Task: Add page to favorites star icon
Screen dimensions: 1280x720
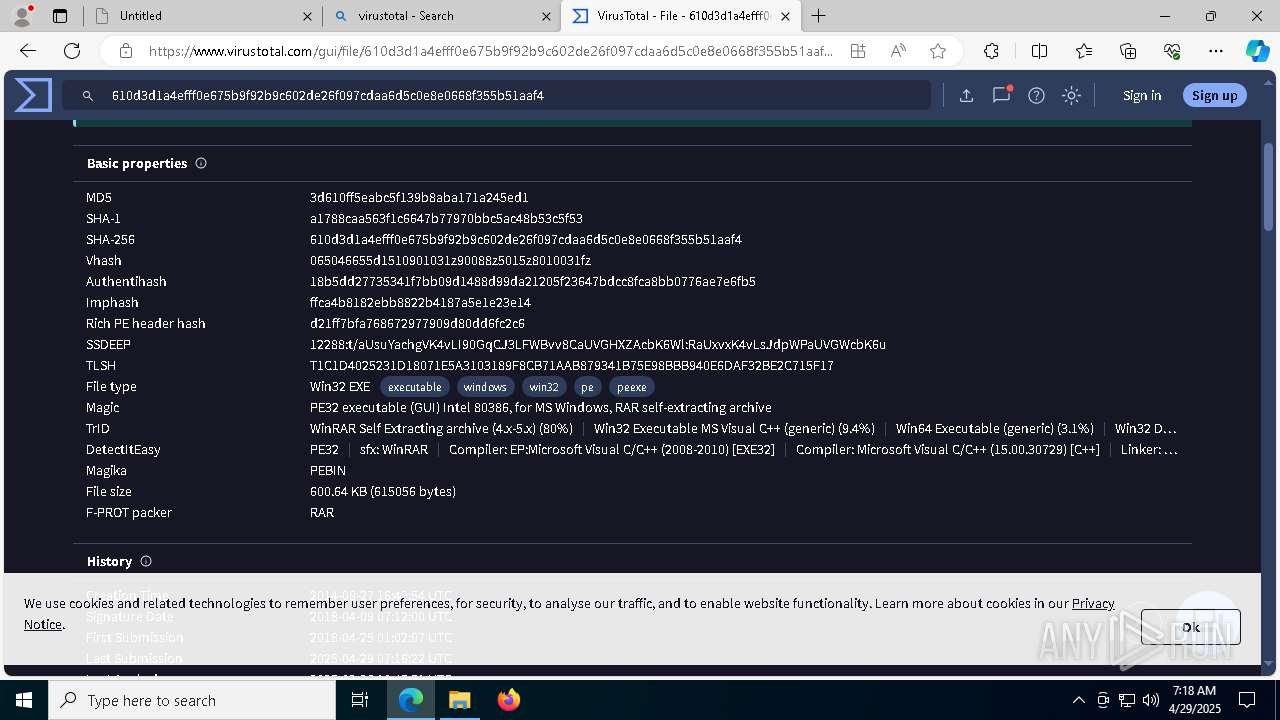Action: pyautogui.click(x=938, y=51)
